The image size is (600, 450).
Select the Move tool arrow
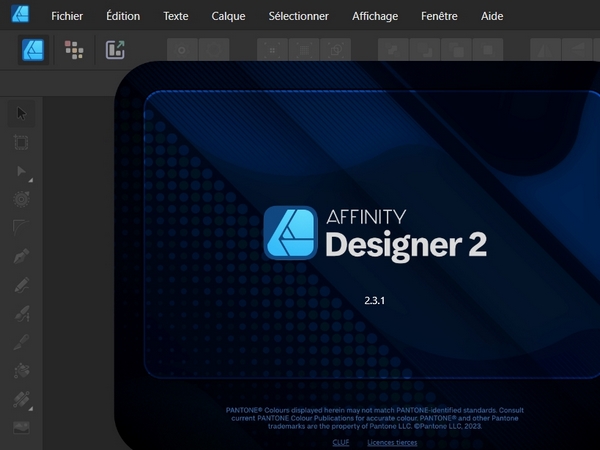click(x=21, y=114)
